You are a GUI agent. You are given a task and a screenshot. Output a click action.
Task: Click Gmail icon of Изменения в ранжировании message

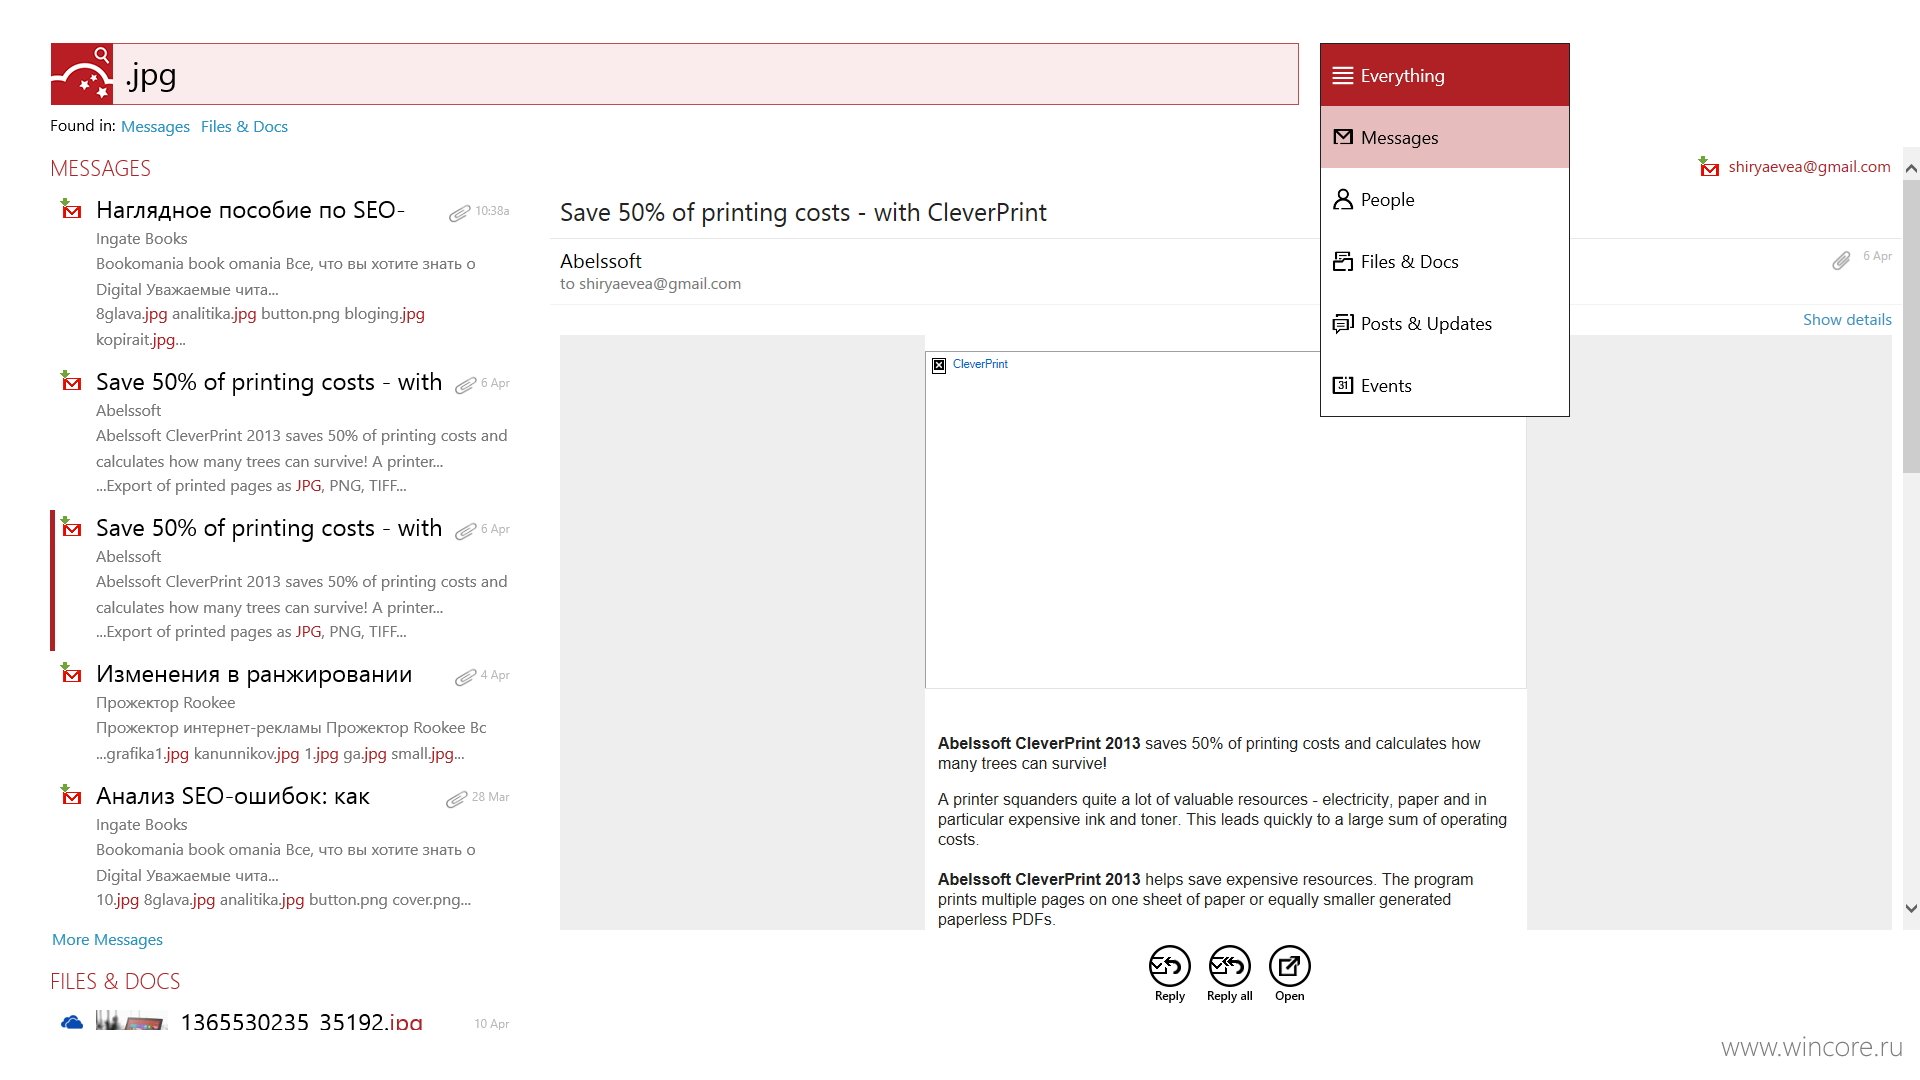click(71, 673)
